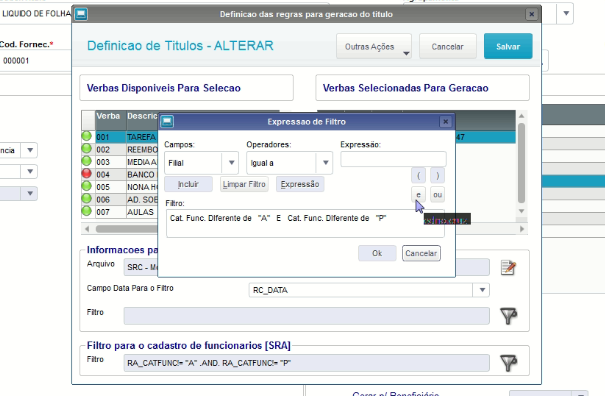
Task: Click Cancelar in Definicao de Titulos header
Action: tap(448, 46)
